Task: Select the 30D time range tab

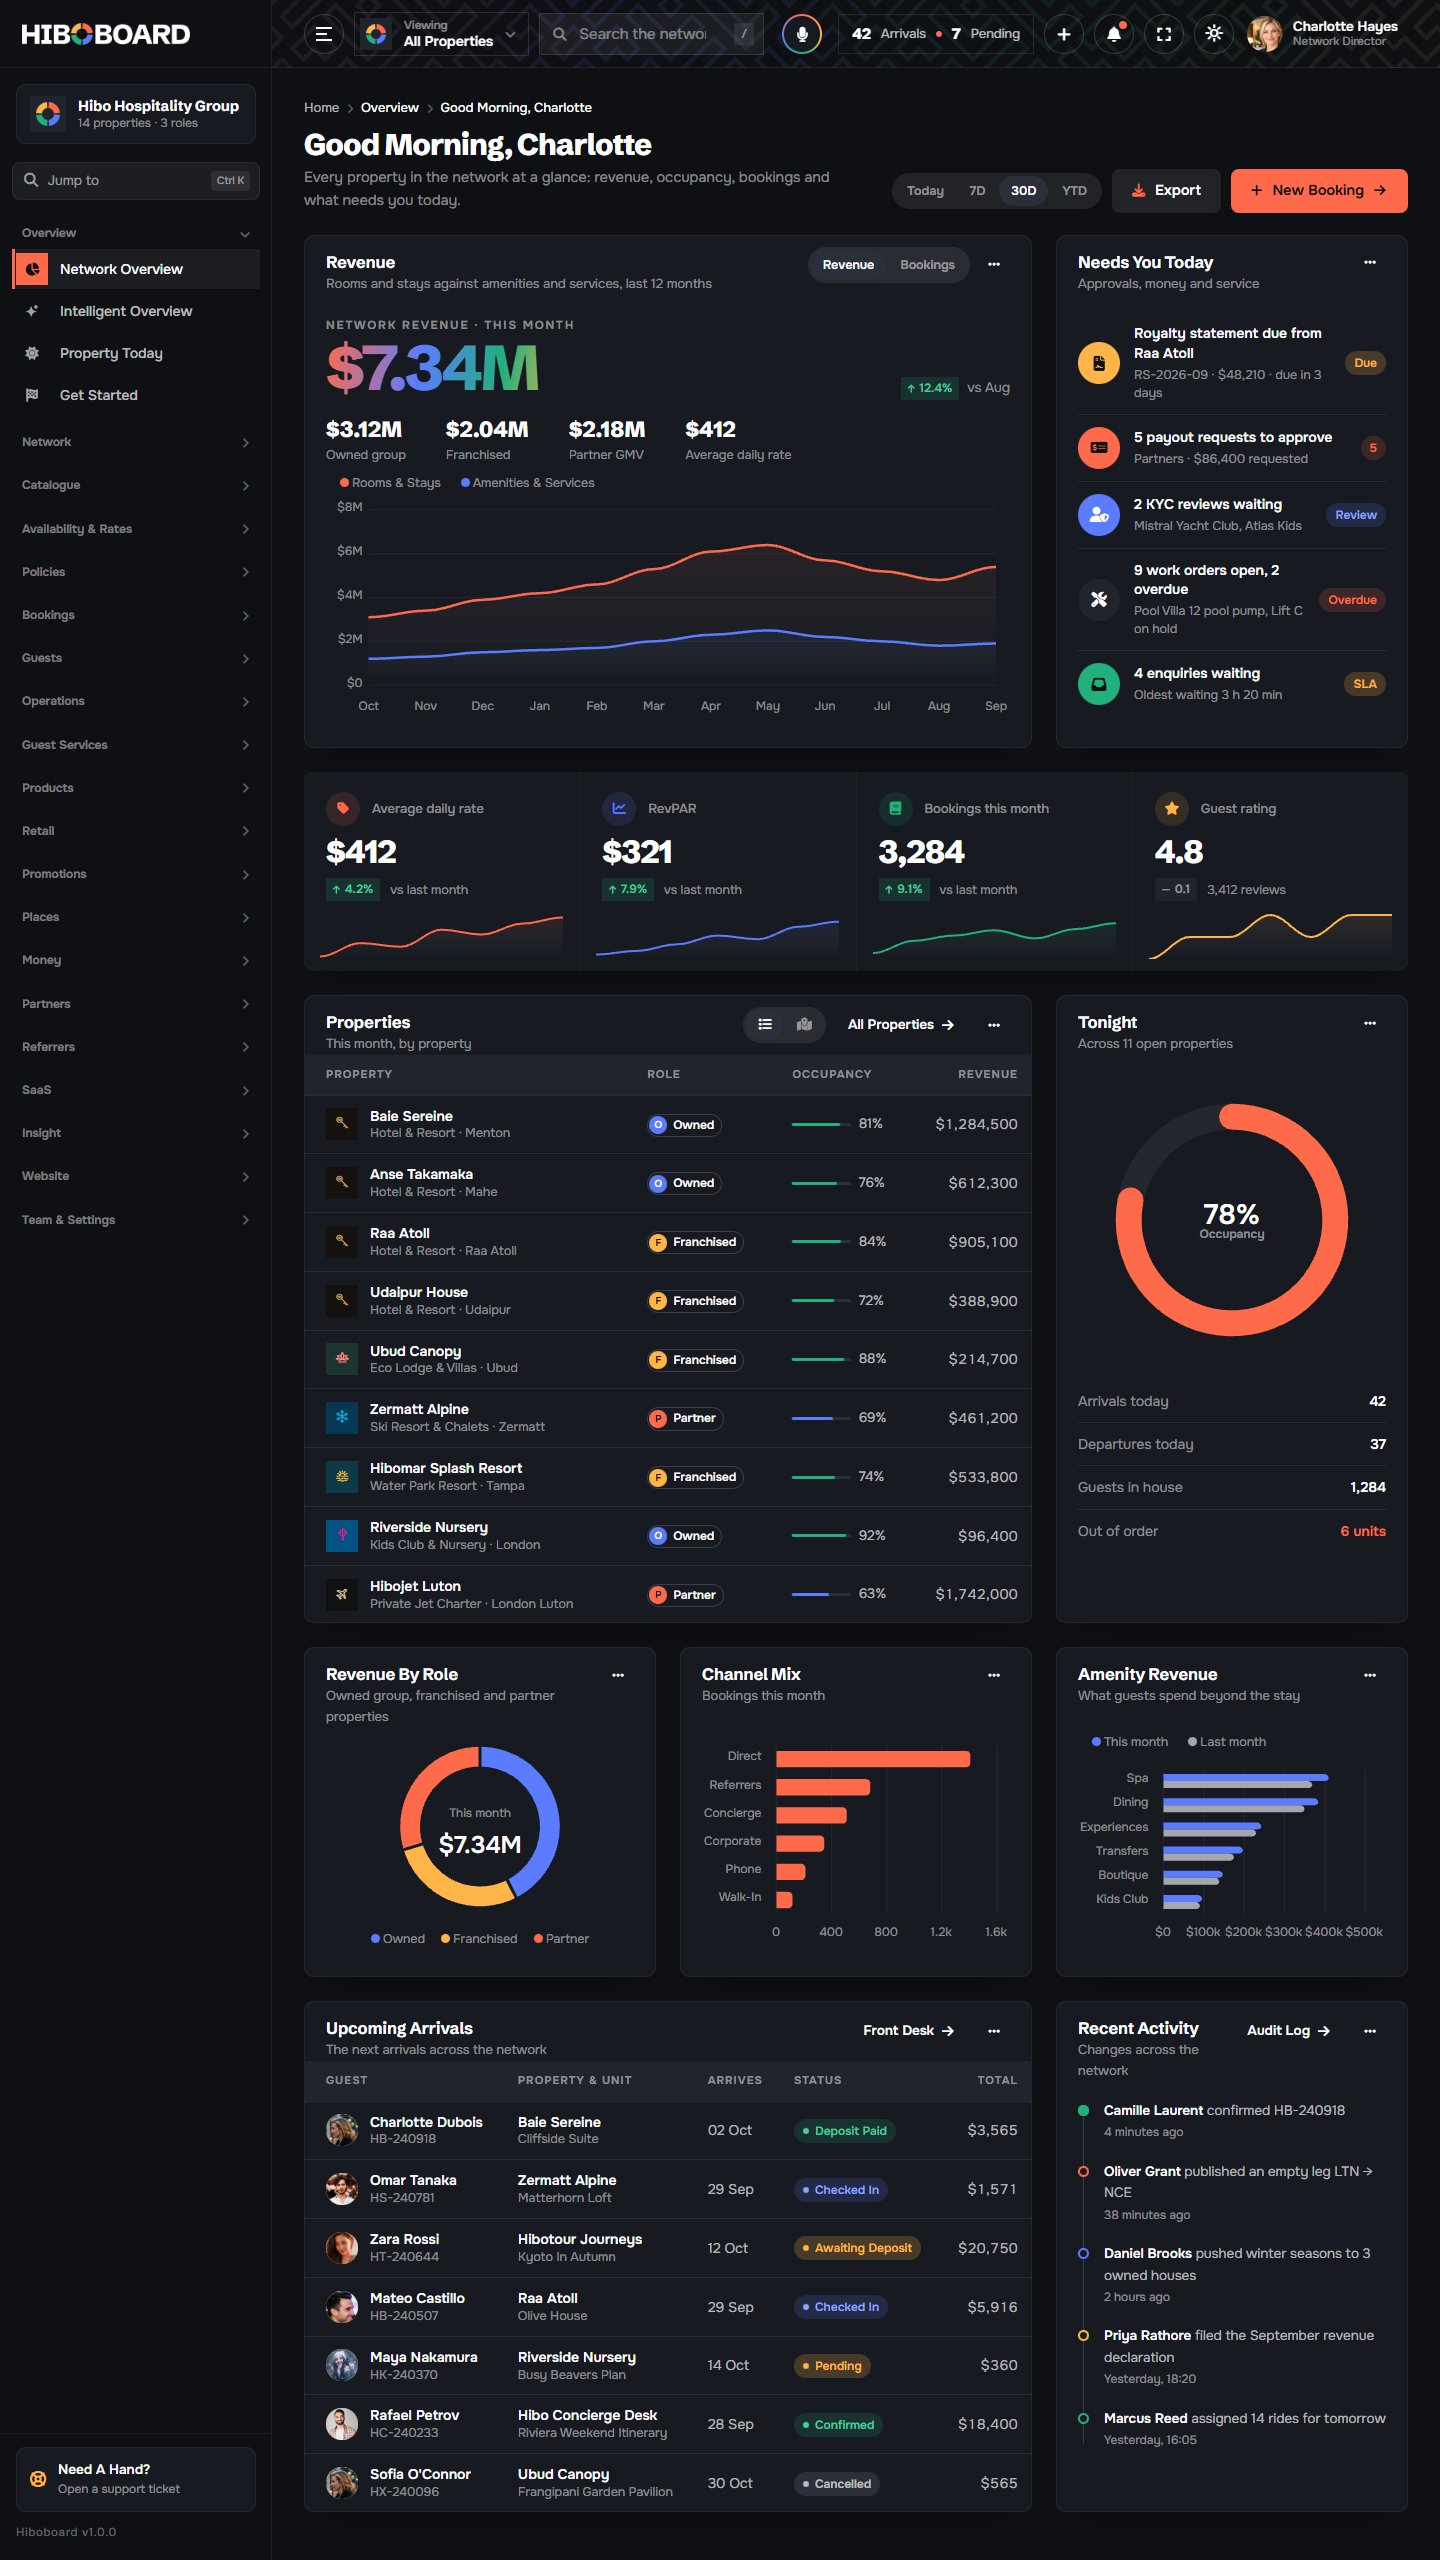Action: pos(1023,191)
